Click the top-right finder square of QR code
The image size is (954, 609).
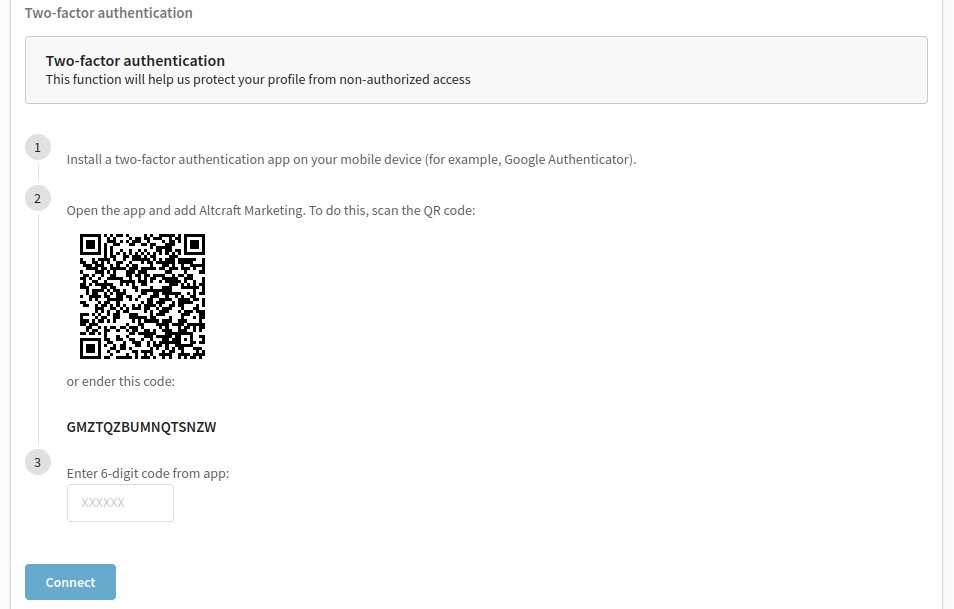coord(195,245)
